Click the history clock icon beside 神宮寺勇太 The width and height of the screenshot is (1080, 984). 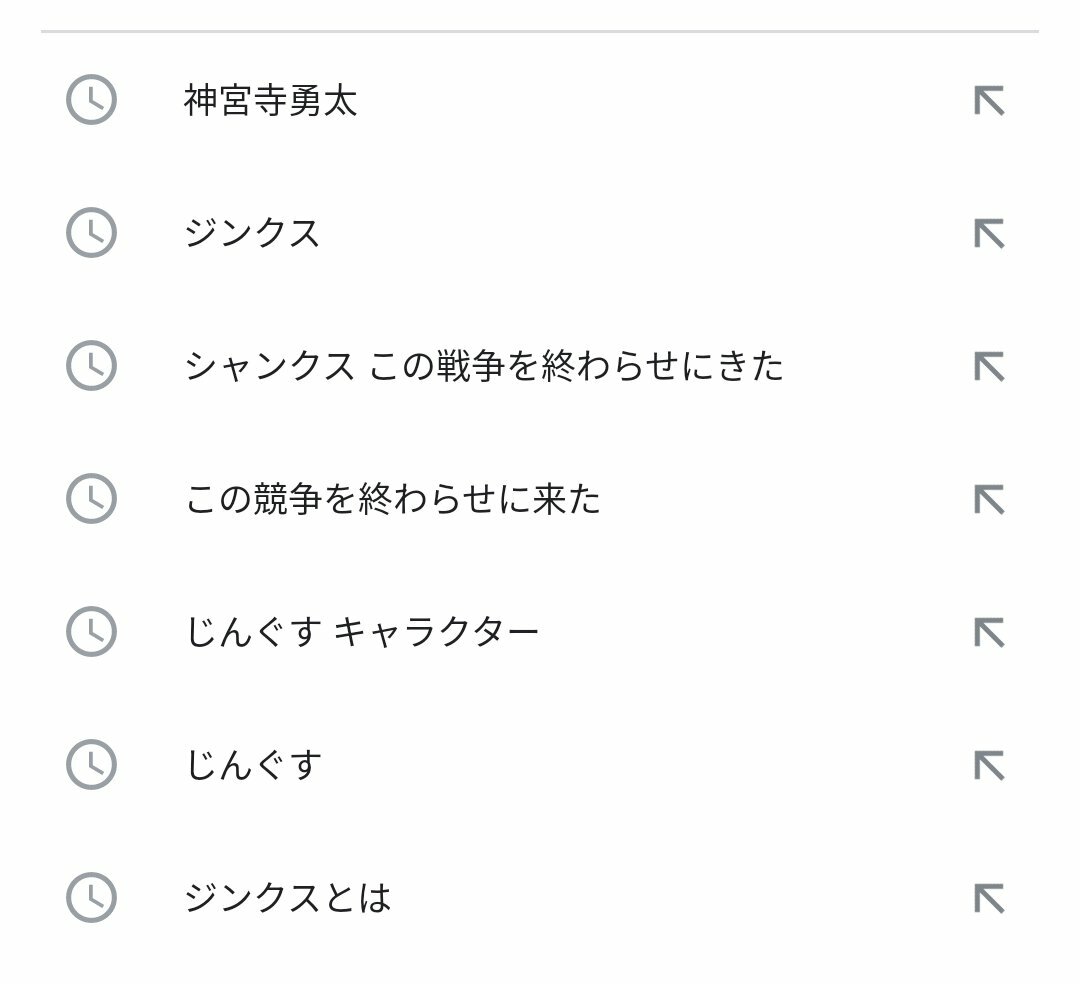click(x=91, y=100)
